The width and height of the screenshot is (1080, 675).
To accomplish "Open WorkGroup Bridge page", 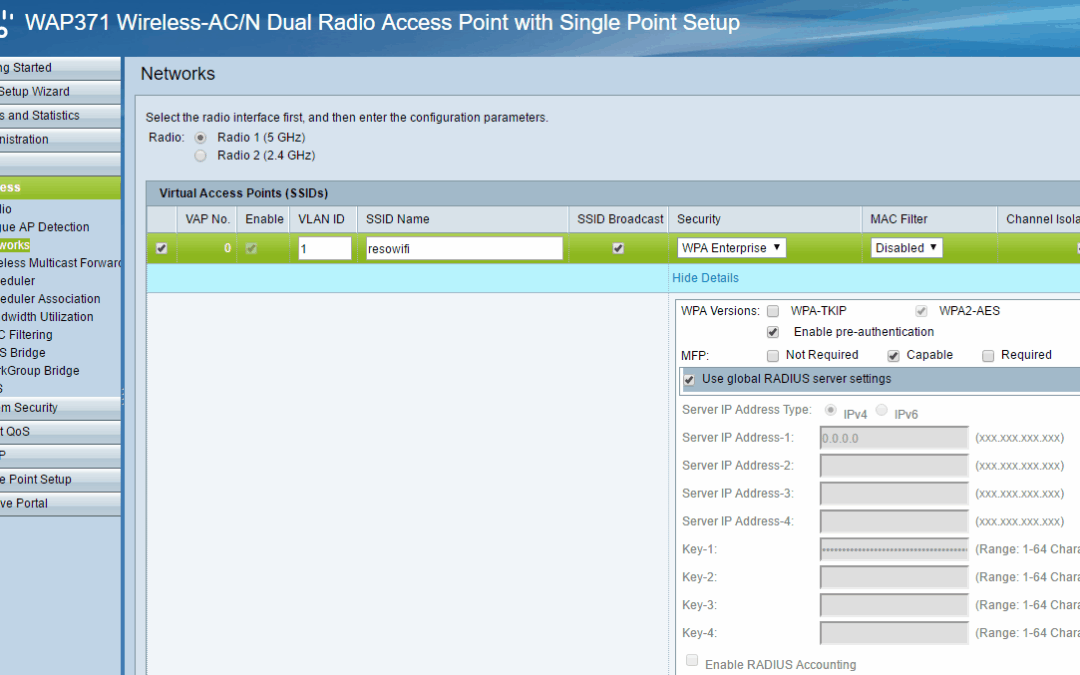I will coord(40,370).
